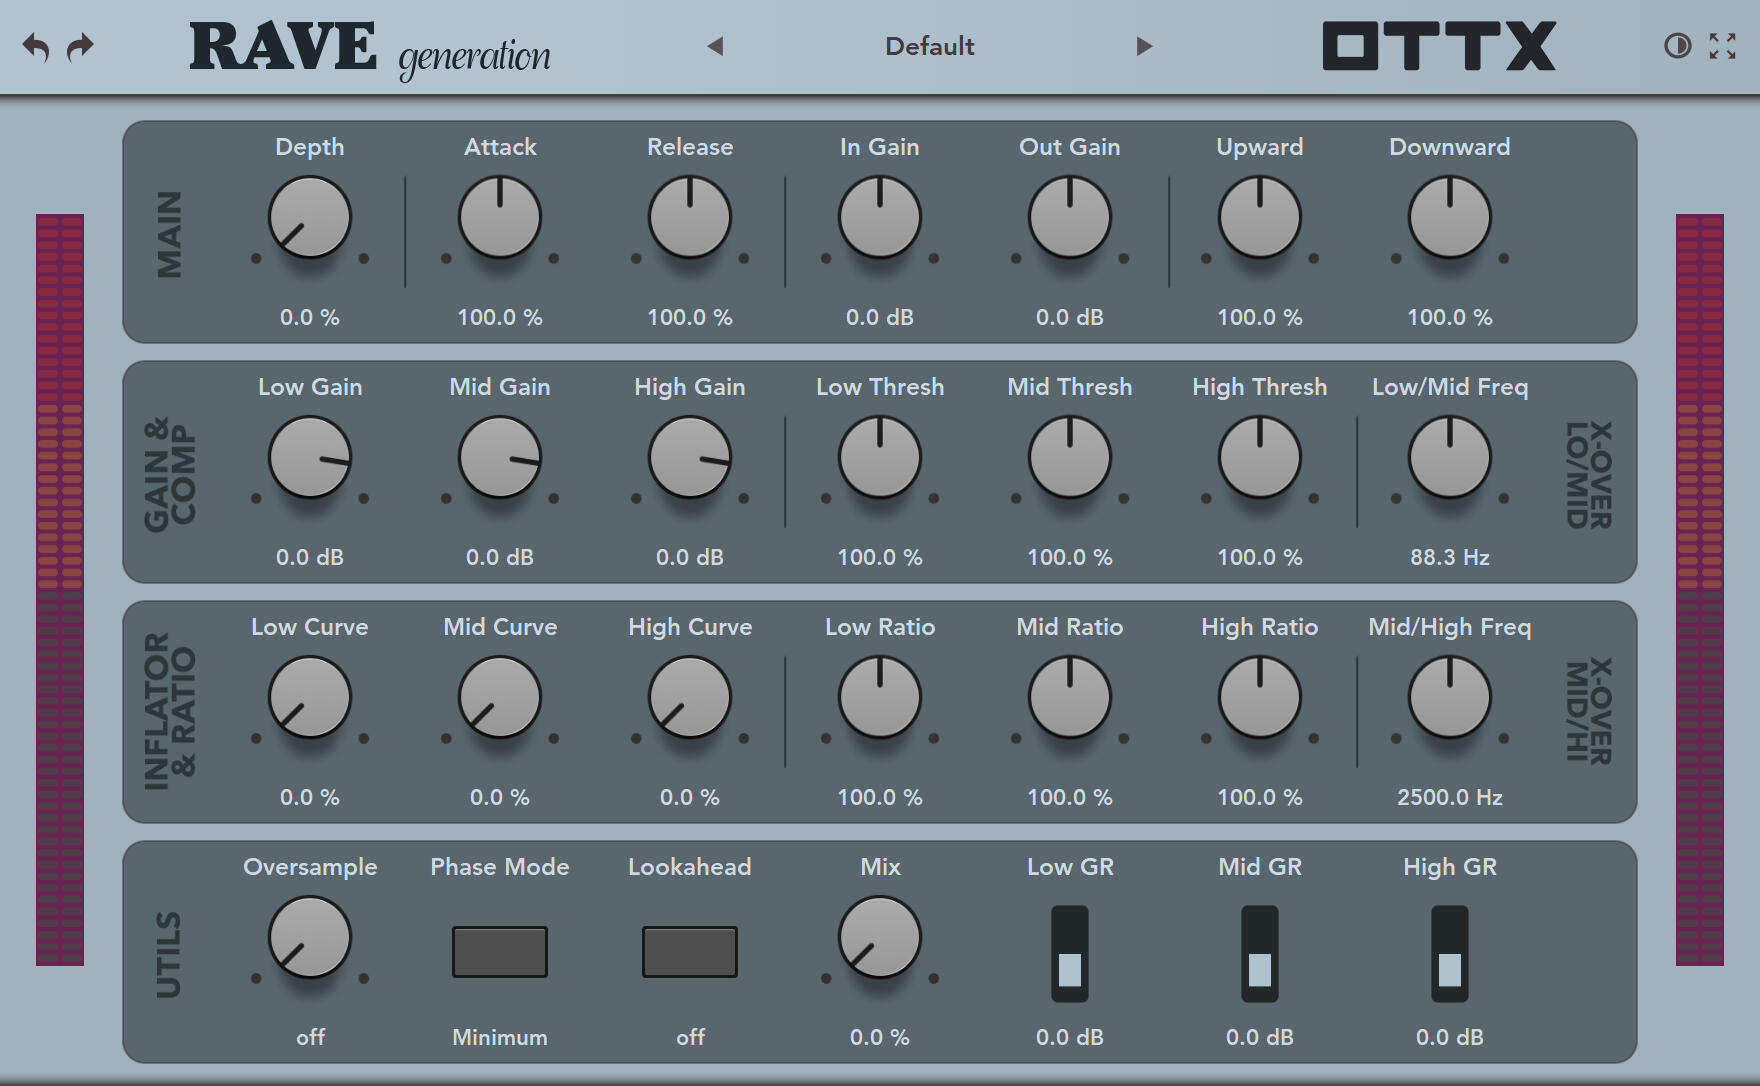Screen dimensions: 1760x1086
Task: Click the undo arrow icon
Action: tap(36, 47)
